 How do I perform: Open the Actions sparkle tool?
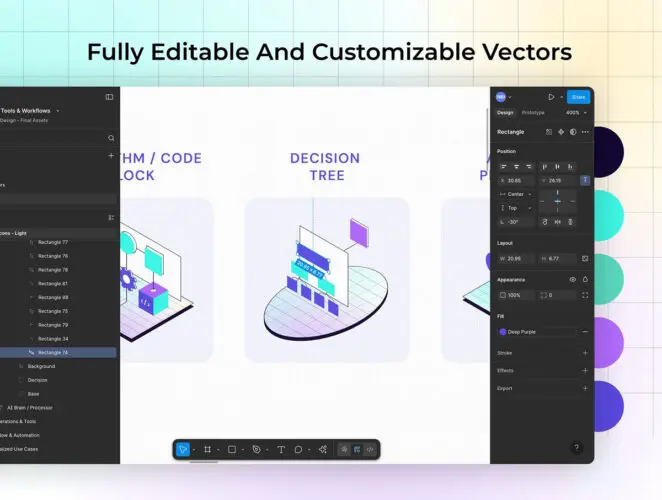point(321,450)
